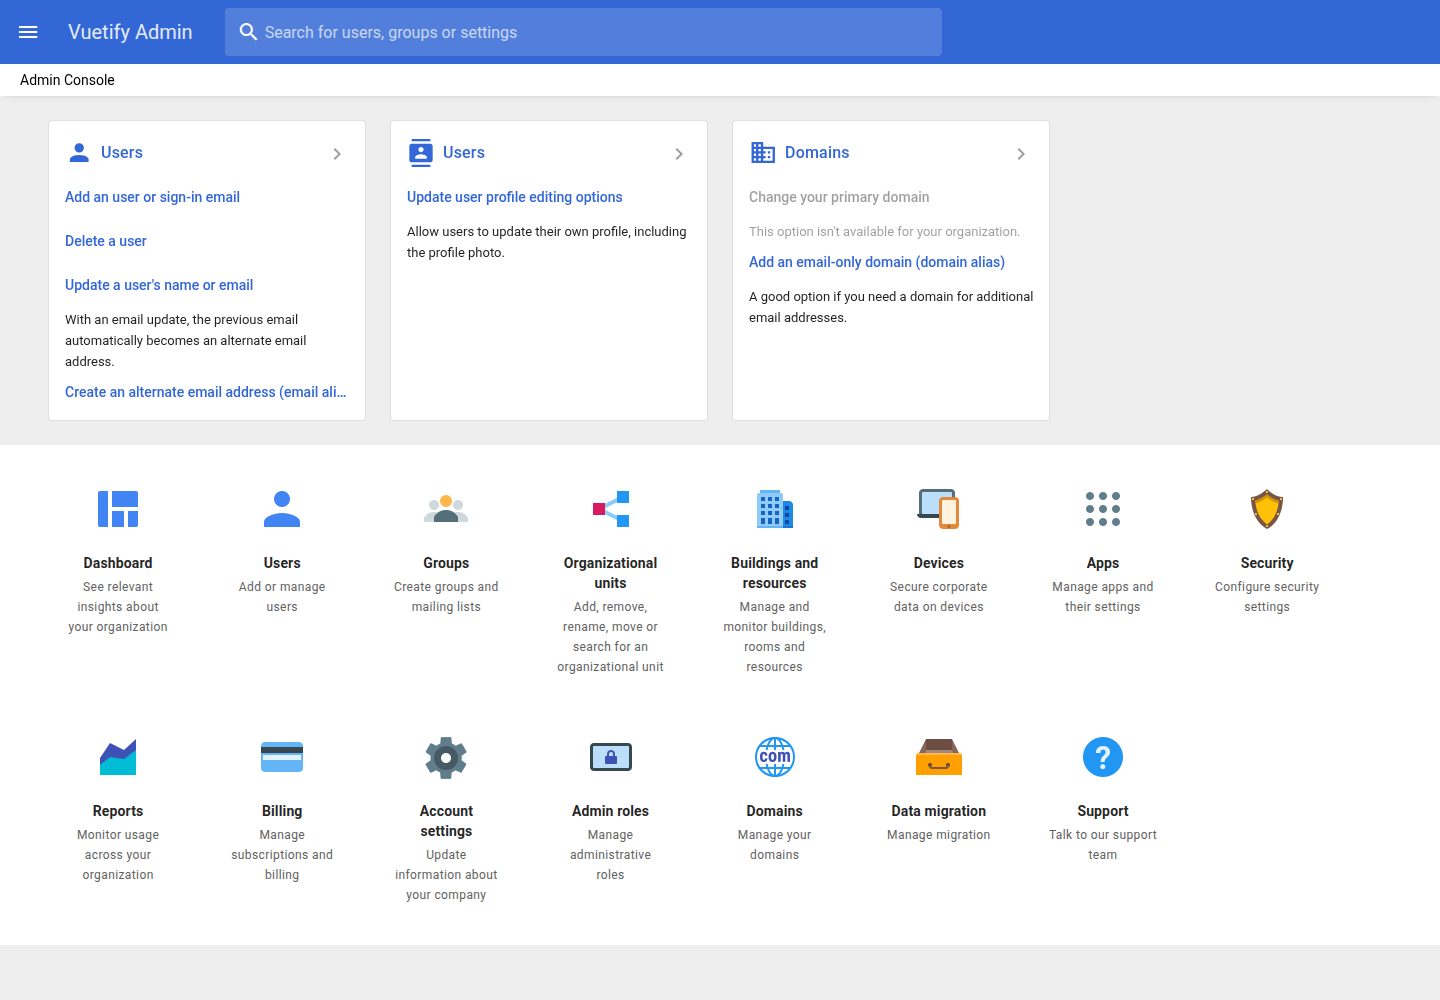This screenshot has width=1440, height=1000.
Task: Click the search magnifier icon
Action: click(248, 32)
